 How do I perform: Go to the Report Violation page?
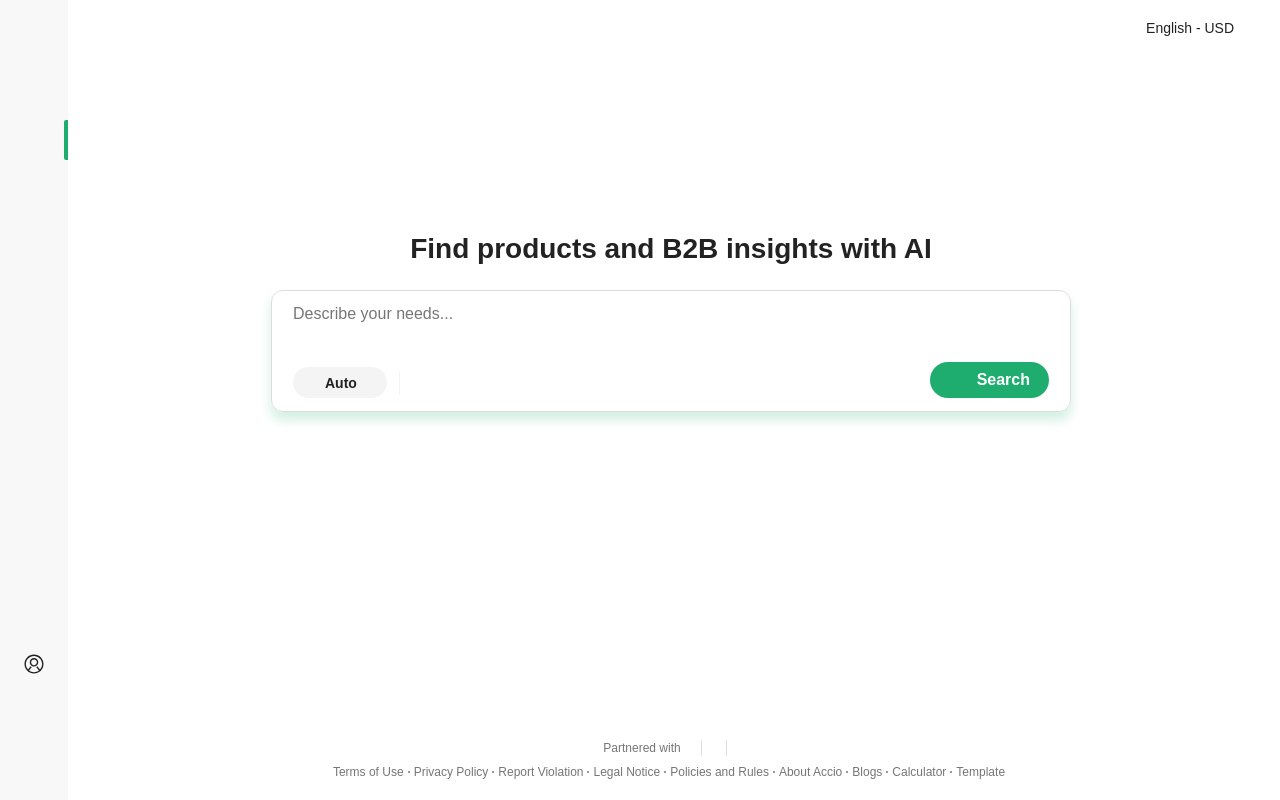click(540, 772)
